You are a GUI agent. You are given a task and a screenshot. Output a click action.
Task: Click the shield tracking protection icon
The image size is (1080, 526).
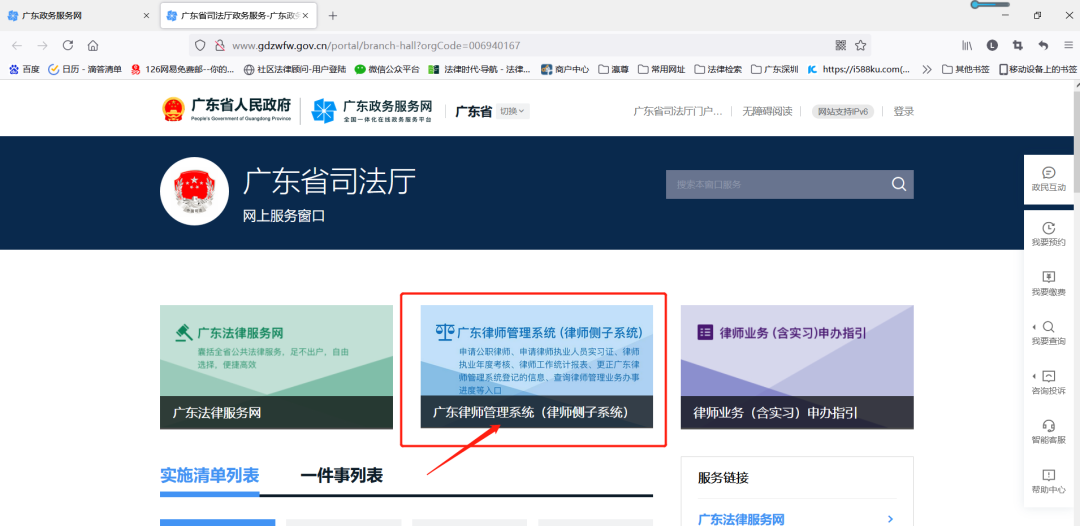200,45
